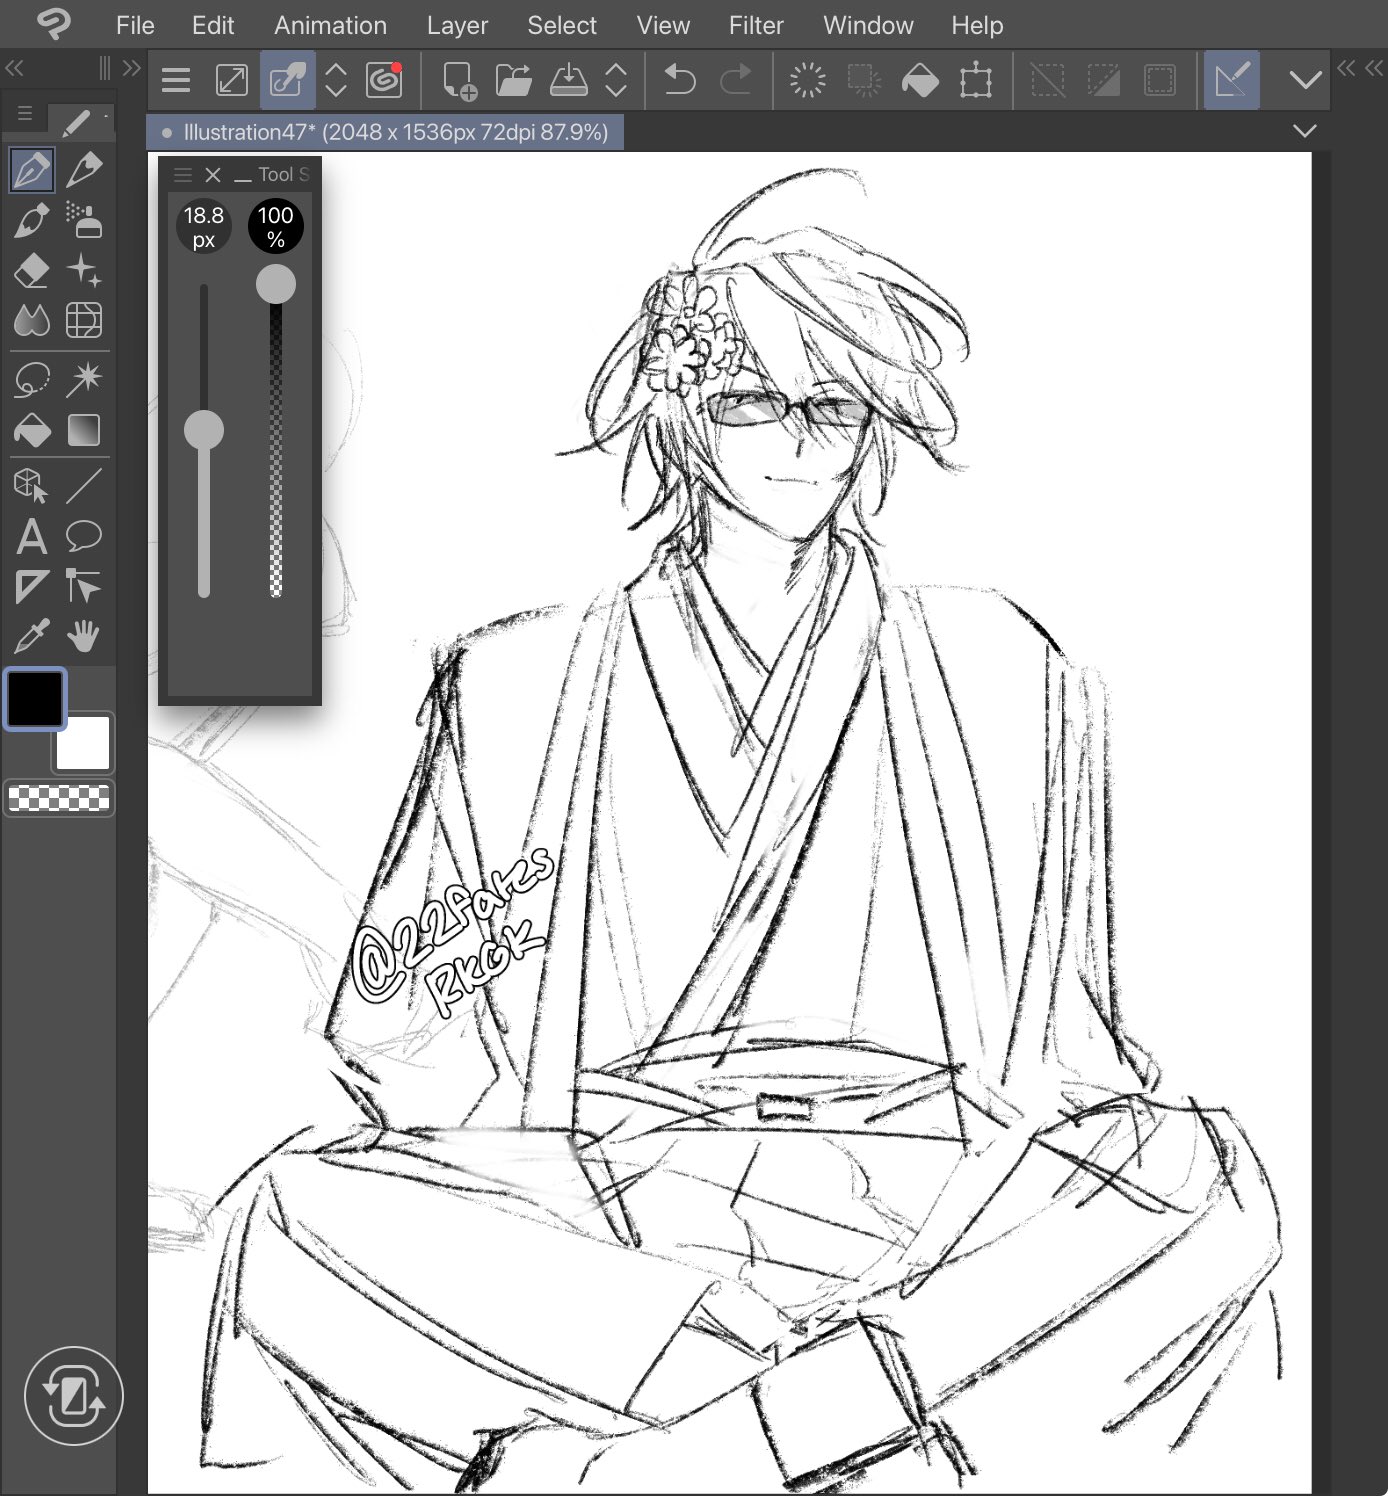The width and height of the screenshot is (1388, 1496).
Task: Click the stepper arrows after the Save icon
Action: [x=616, y=80]
